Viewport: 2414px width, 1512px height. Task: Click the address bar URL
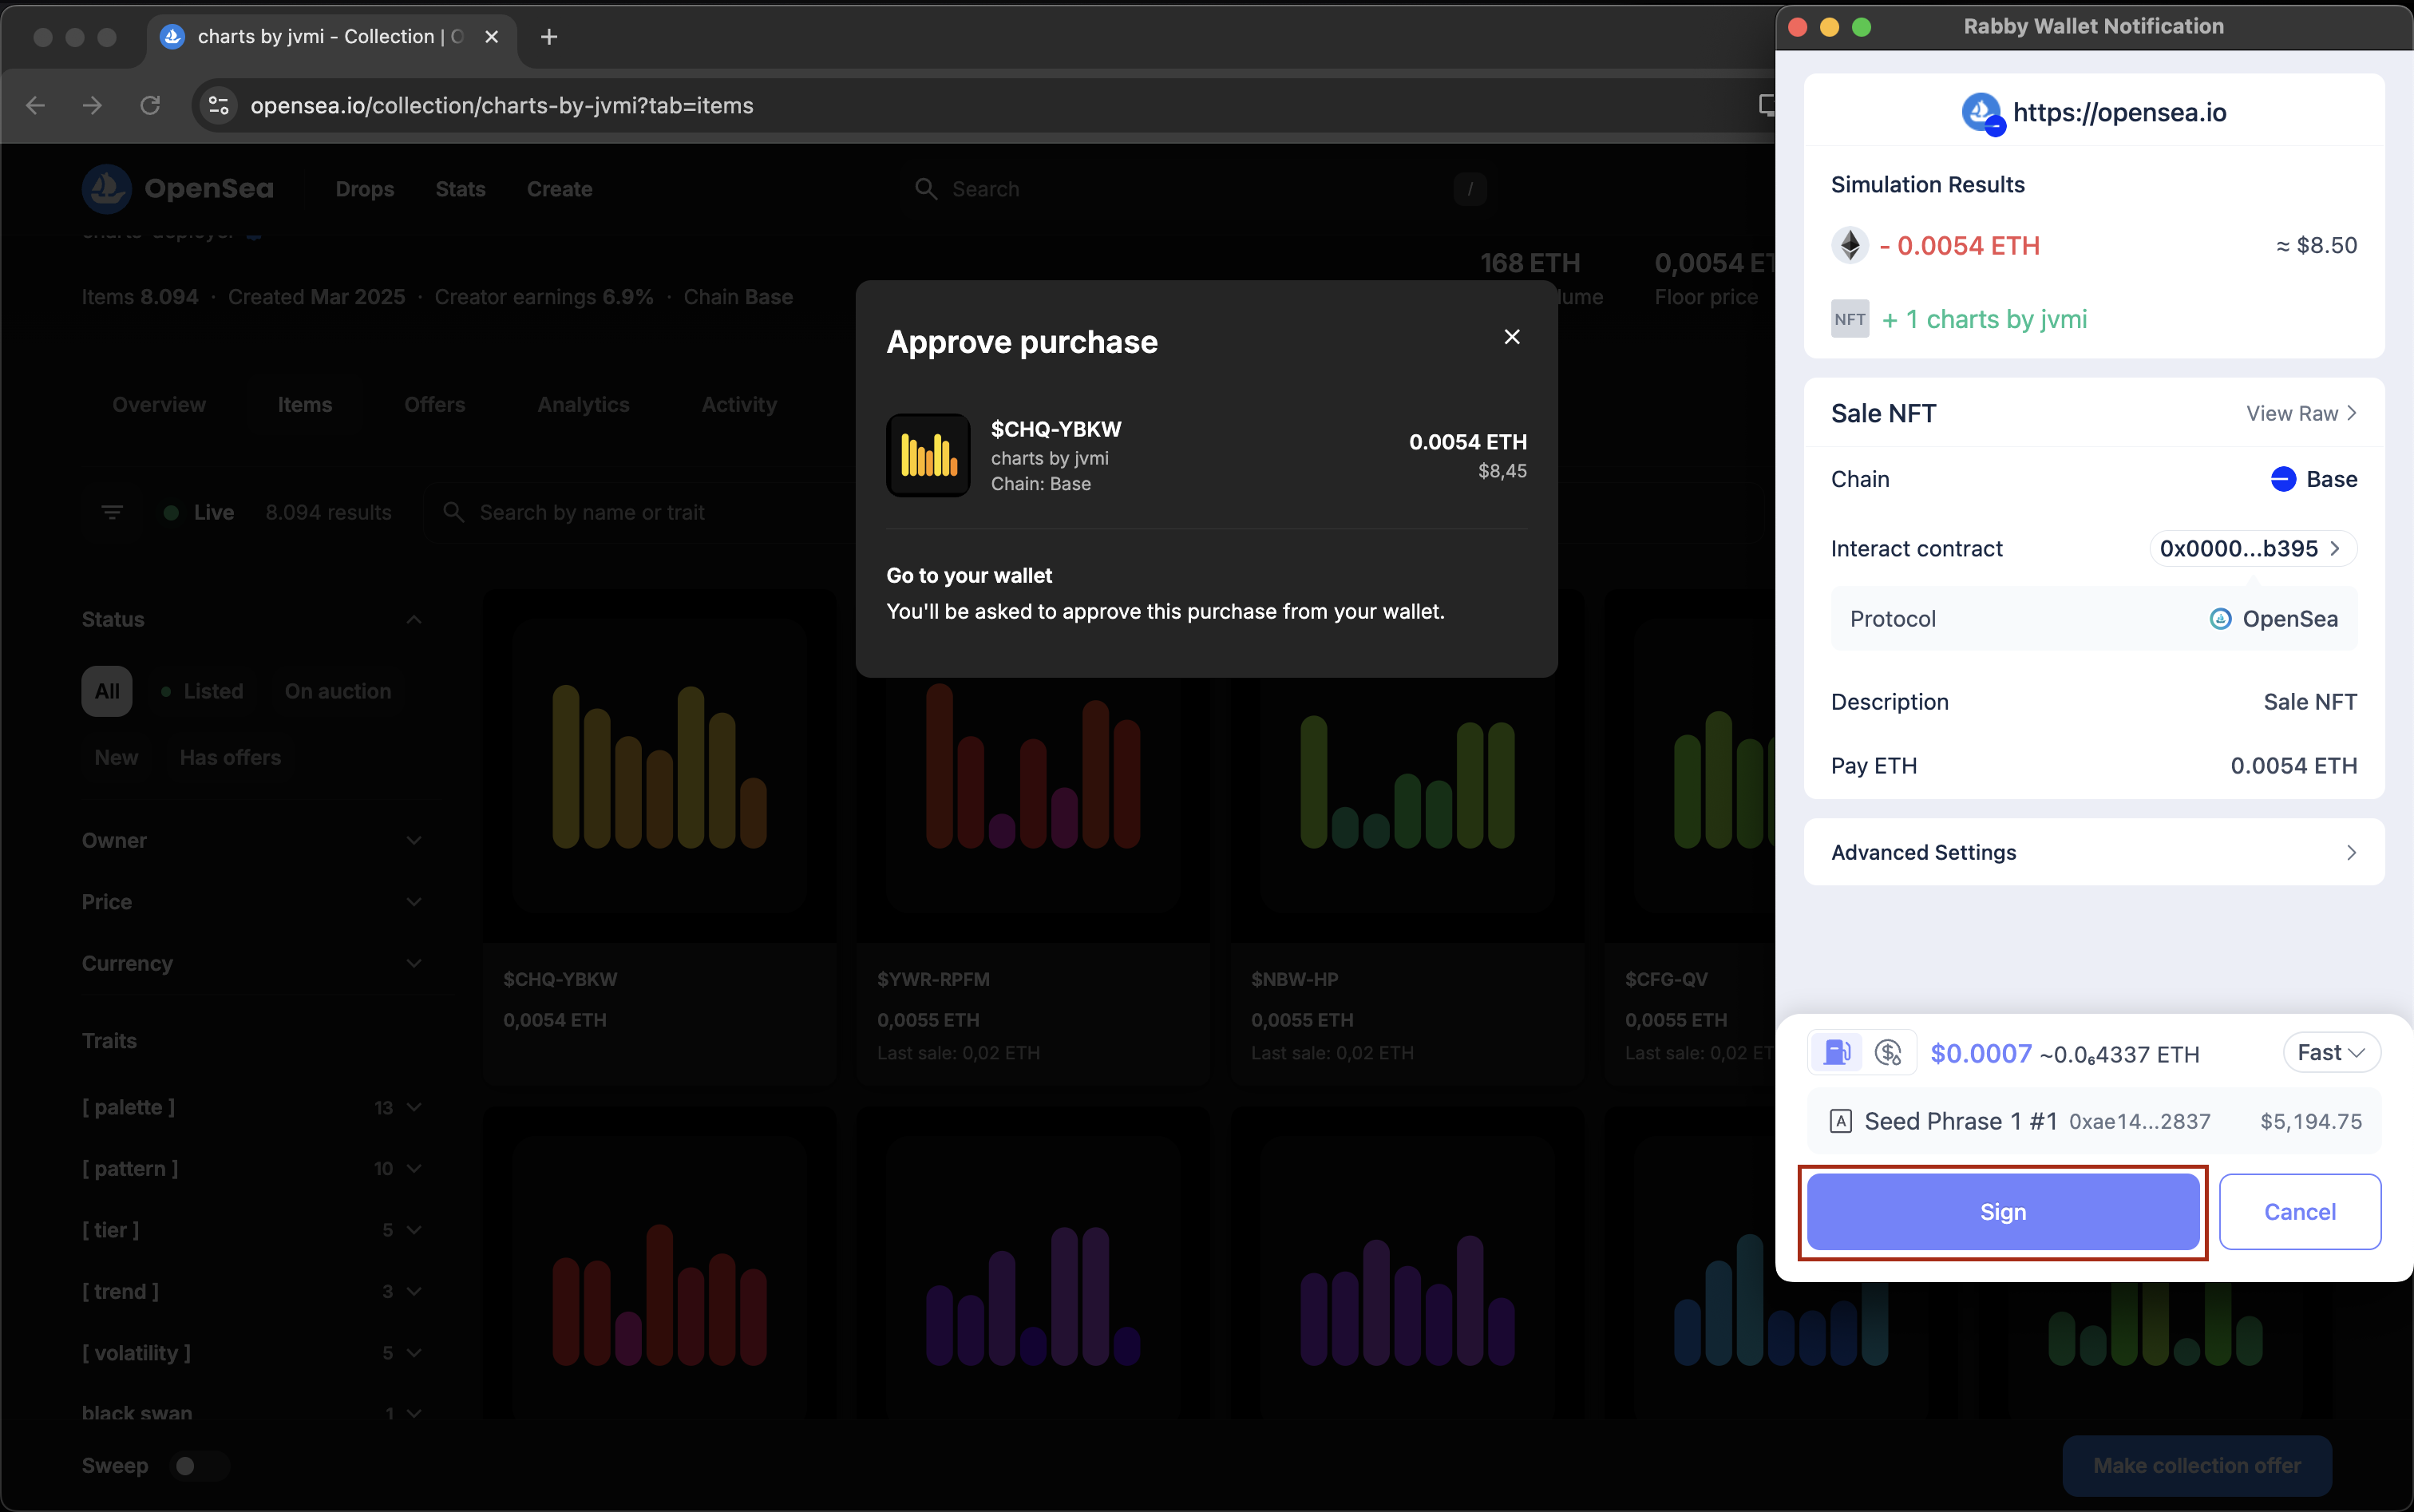click(x=501, y=105)
